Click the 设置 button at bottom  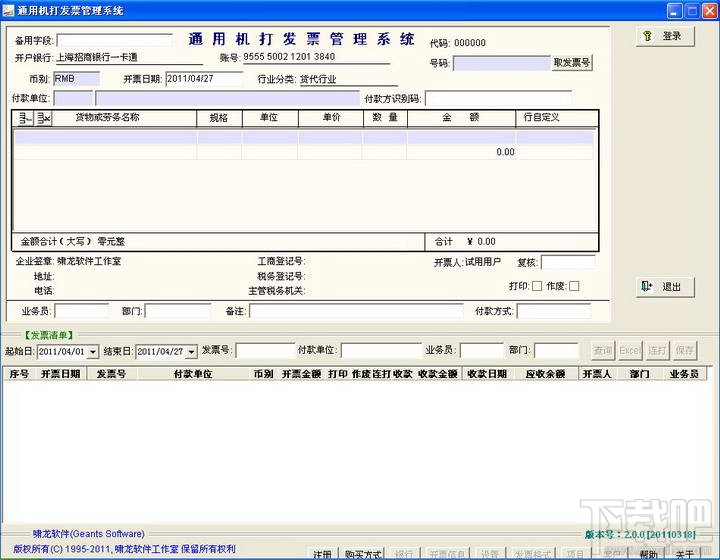(490, 554)
